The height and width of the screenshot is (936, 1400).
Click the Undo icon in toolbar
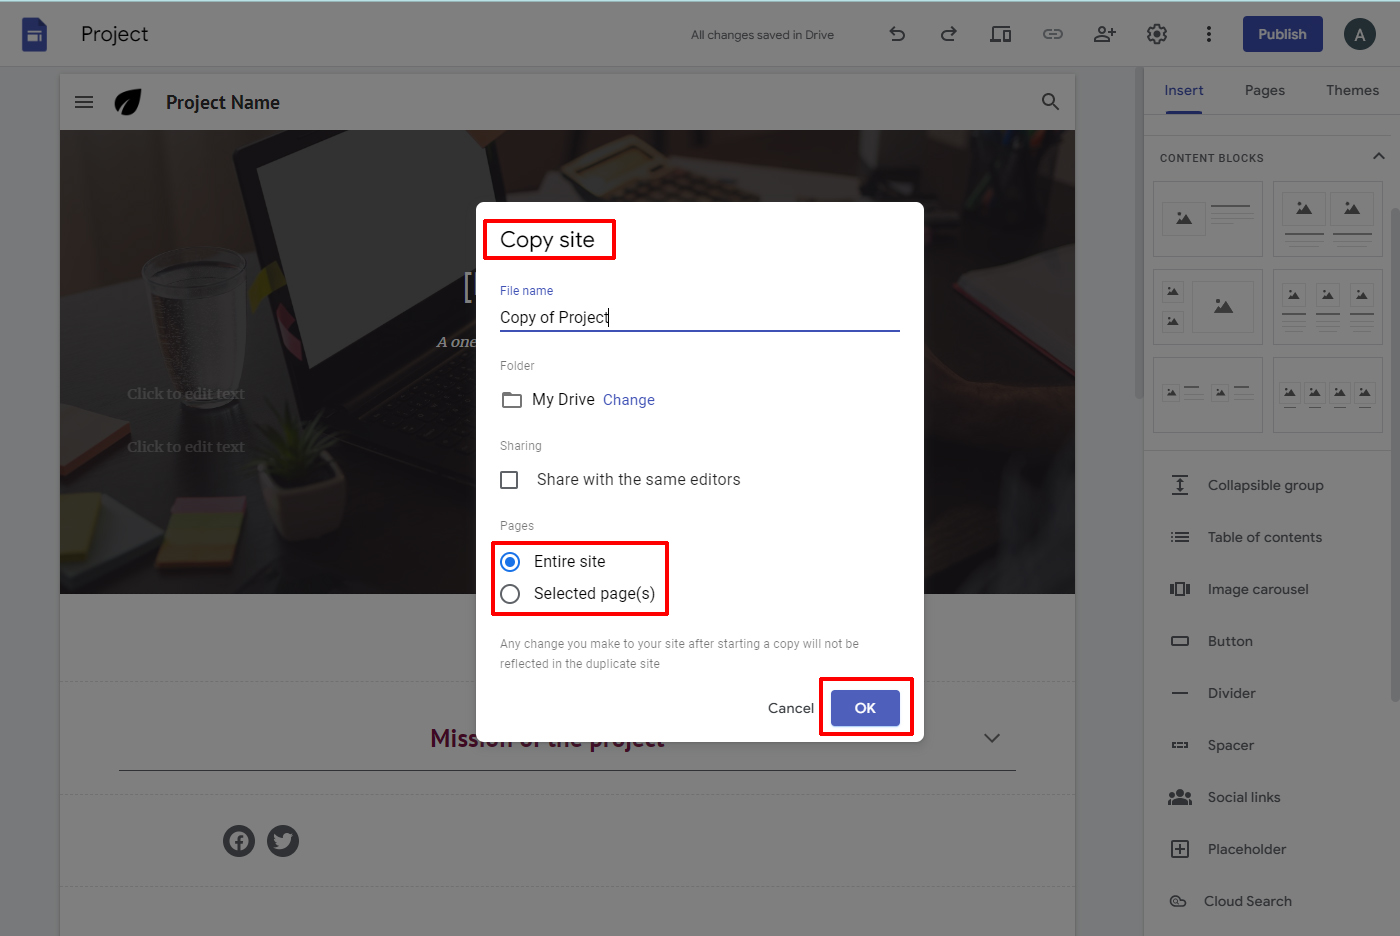click(x=897, y=34)
